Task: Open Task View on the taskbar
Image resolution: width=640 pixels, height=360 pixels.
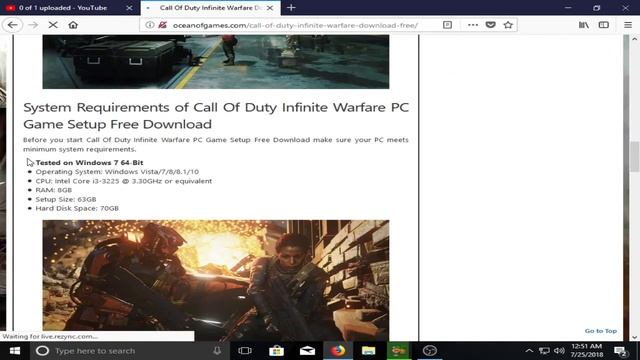Action: tap(245, 351)
